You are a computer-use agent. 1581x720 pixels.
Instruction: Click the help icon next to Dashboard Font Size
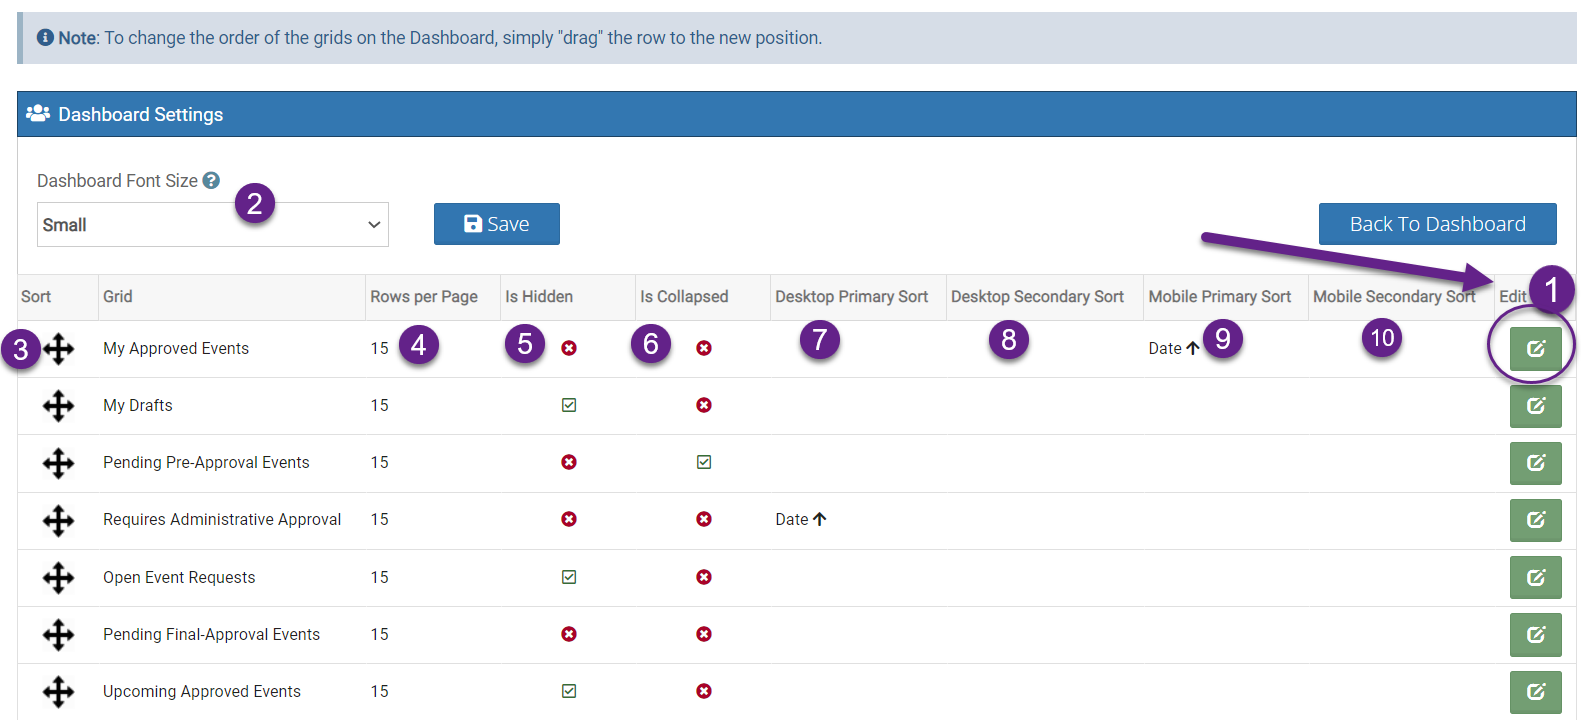point(211,181)
